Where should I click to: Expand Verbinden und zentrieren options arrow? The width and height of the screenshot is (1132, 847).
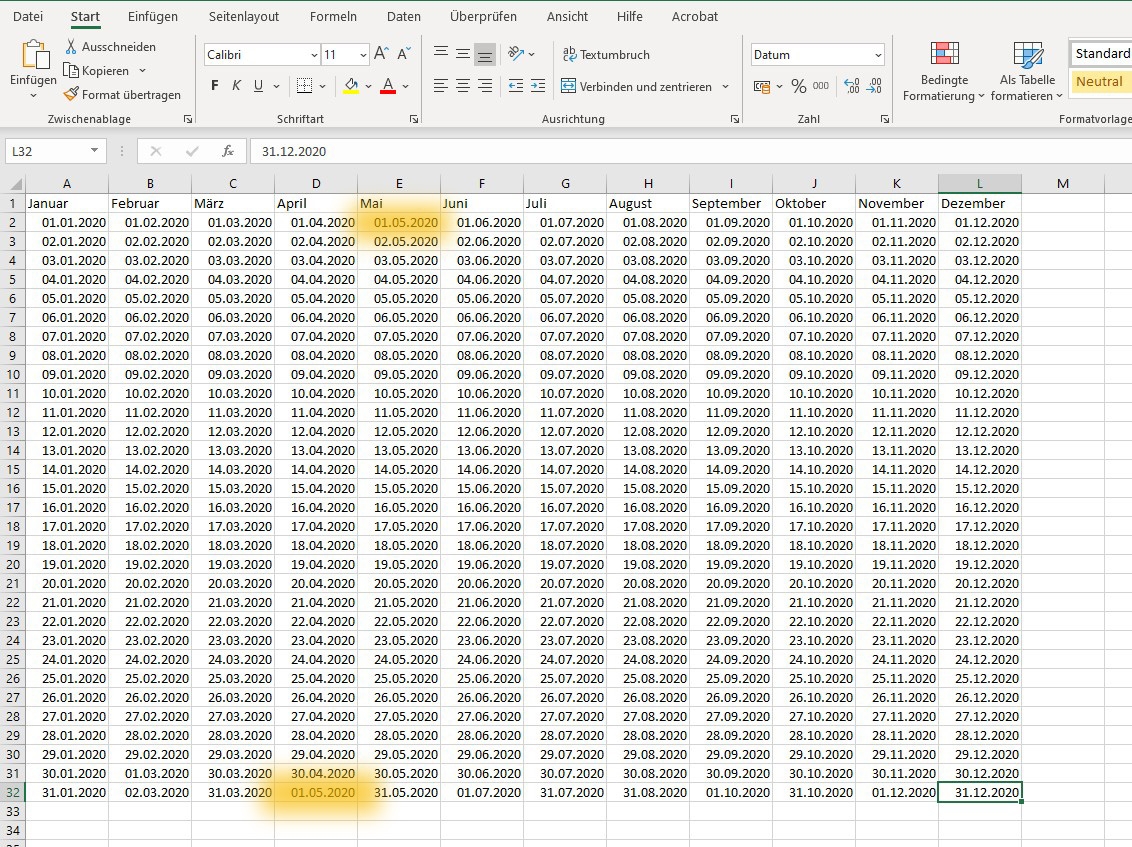(x=725, y=86)
